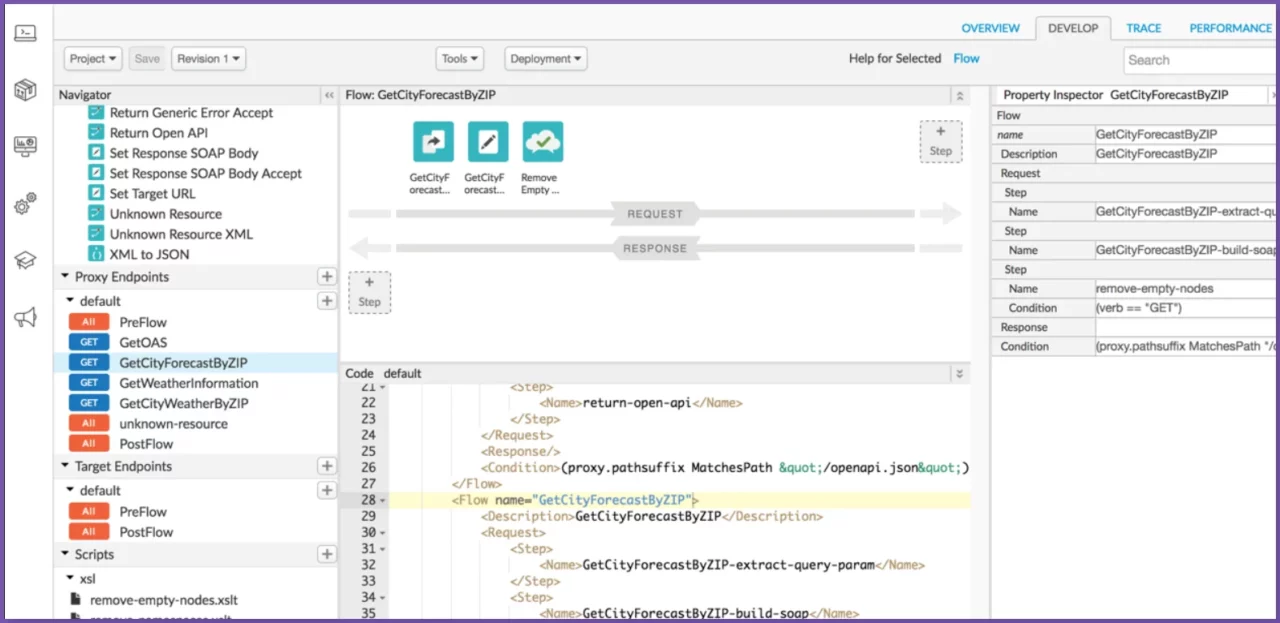Add a request Step at top right
The height and width of the screenshot is (623, 1280).
940,141
